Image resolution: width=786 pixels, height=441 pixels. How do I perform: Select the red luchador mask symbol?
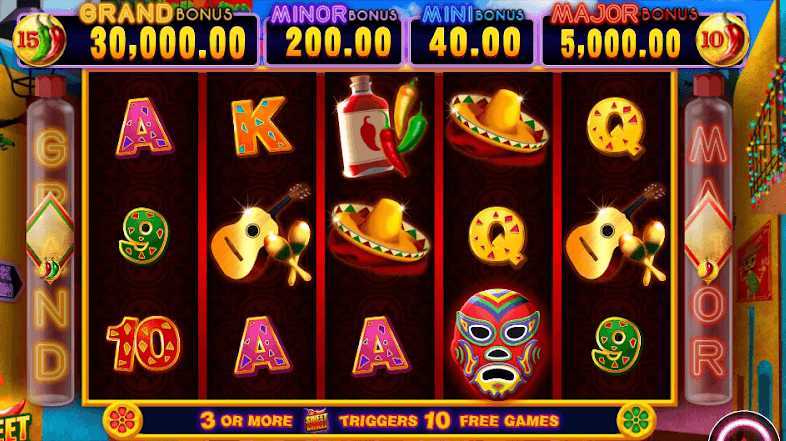pyautogui.click(x=496, y=343)
